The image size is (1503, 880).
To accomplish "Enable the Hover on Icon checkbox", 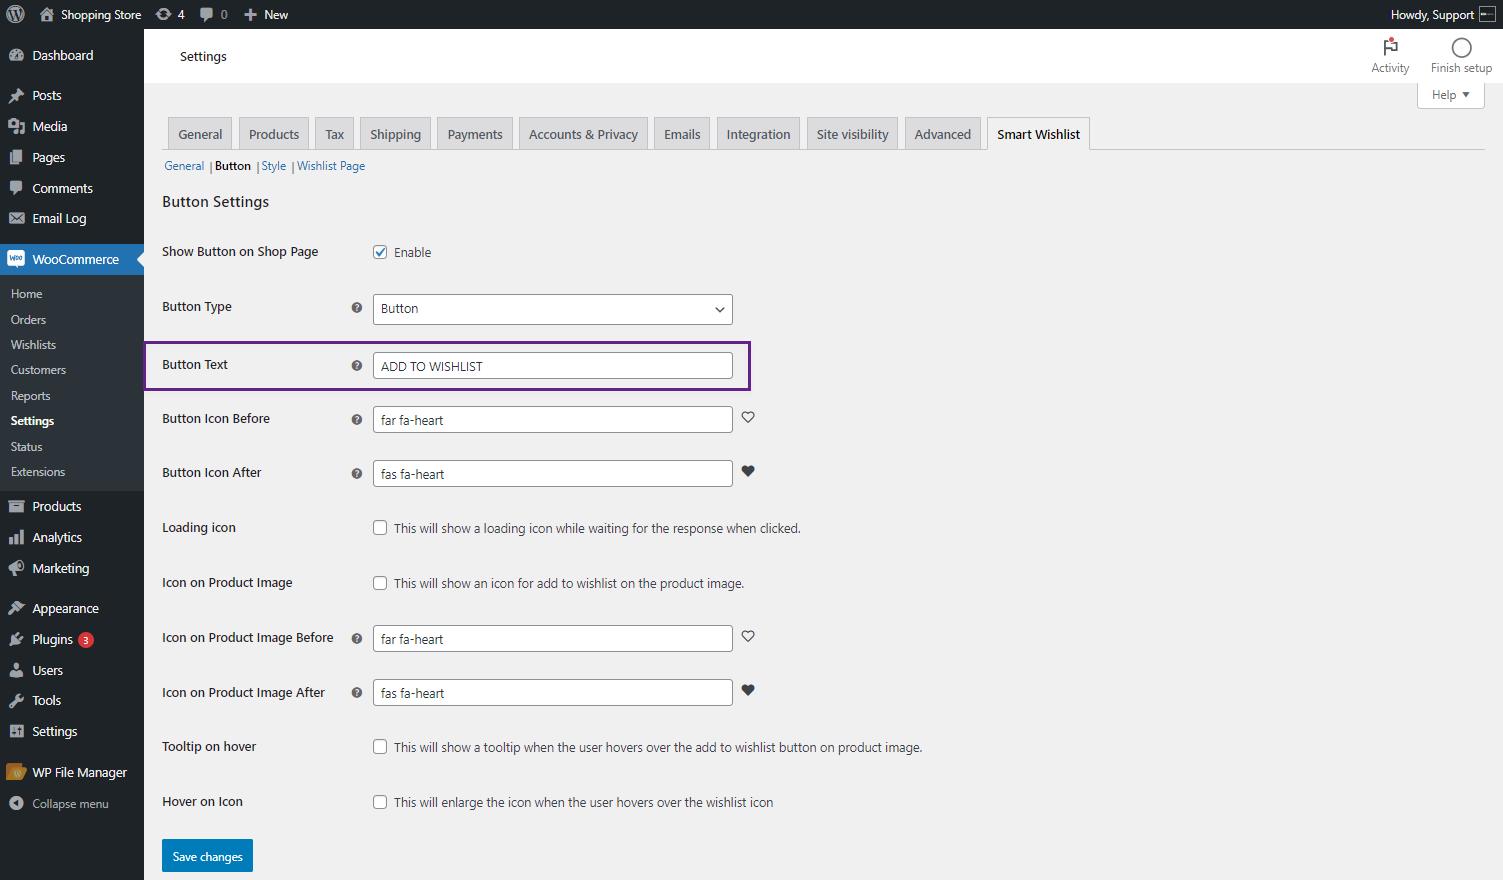I will (x=380, y=802).
